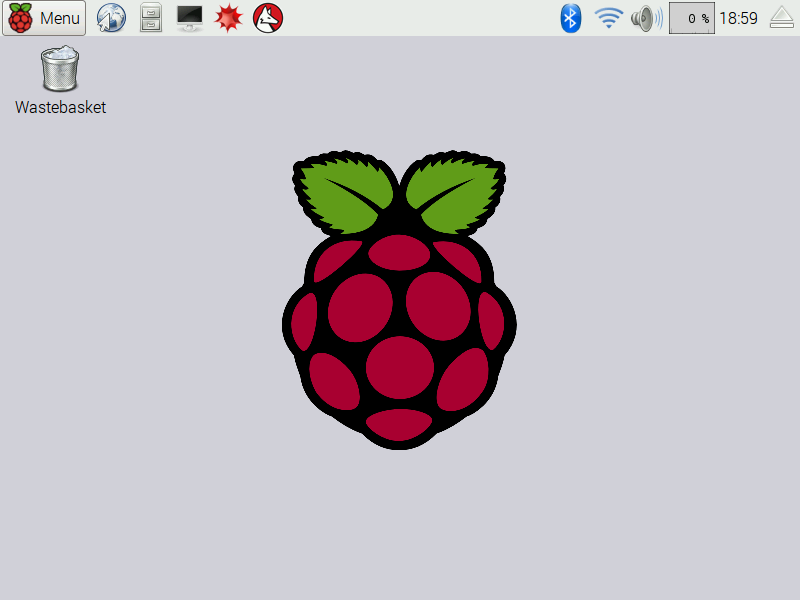Viewport: 800px width, 600px height.
Task: Click the CPU usage monitor showing 0 %
Action: tap(692, 18)
